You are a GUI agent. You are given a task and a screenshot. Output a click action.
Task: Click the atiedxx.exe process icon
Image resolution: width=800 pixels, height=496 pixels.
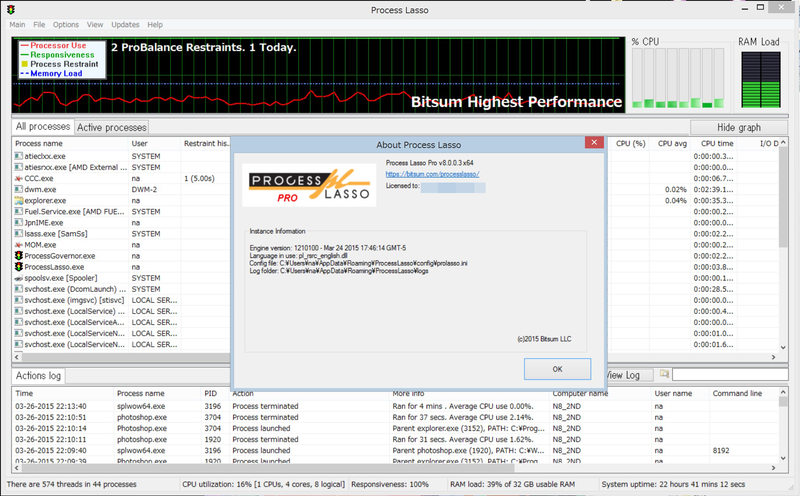(19, 156)
